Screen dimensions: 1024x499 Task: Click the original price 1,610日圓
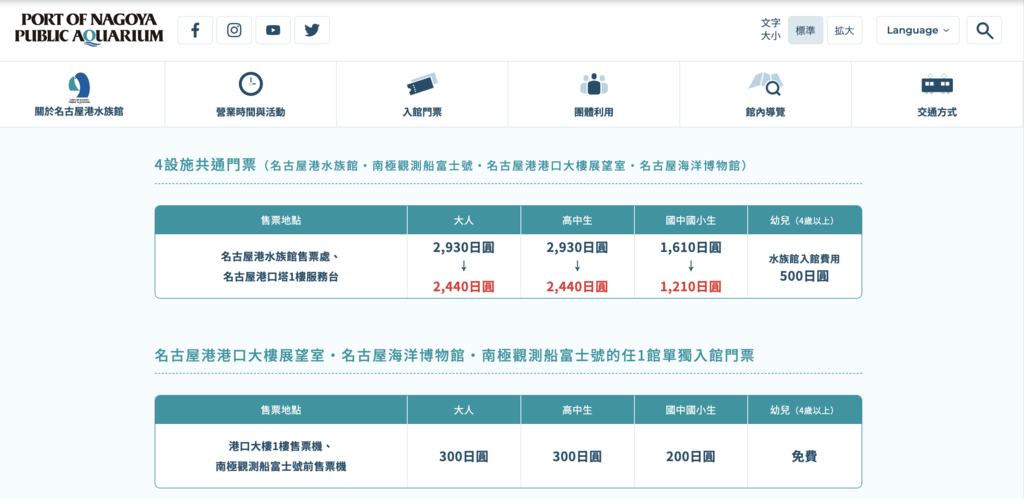[690, 248]
